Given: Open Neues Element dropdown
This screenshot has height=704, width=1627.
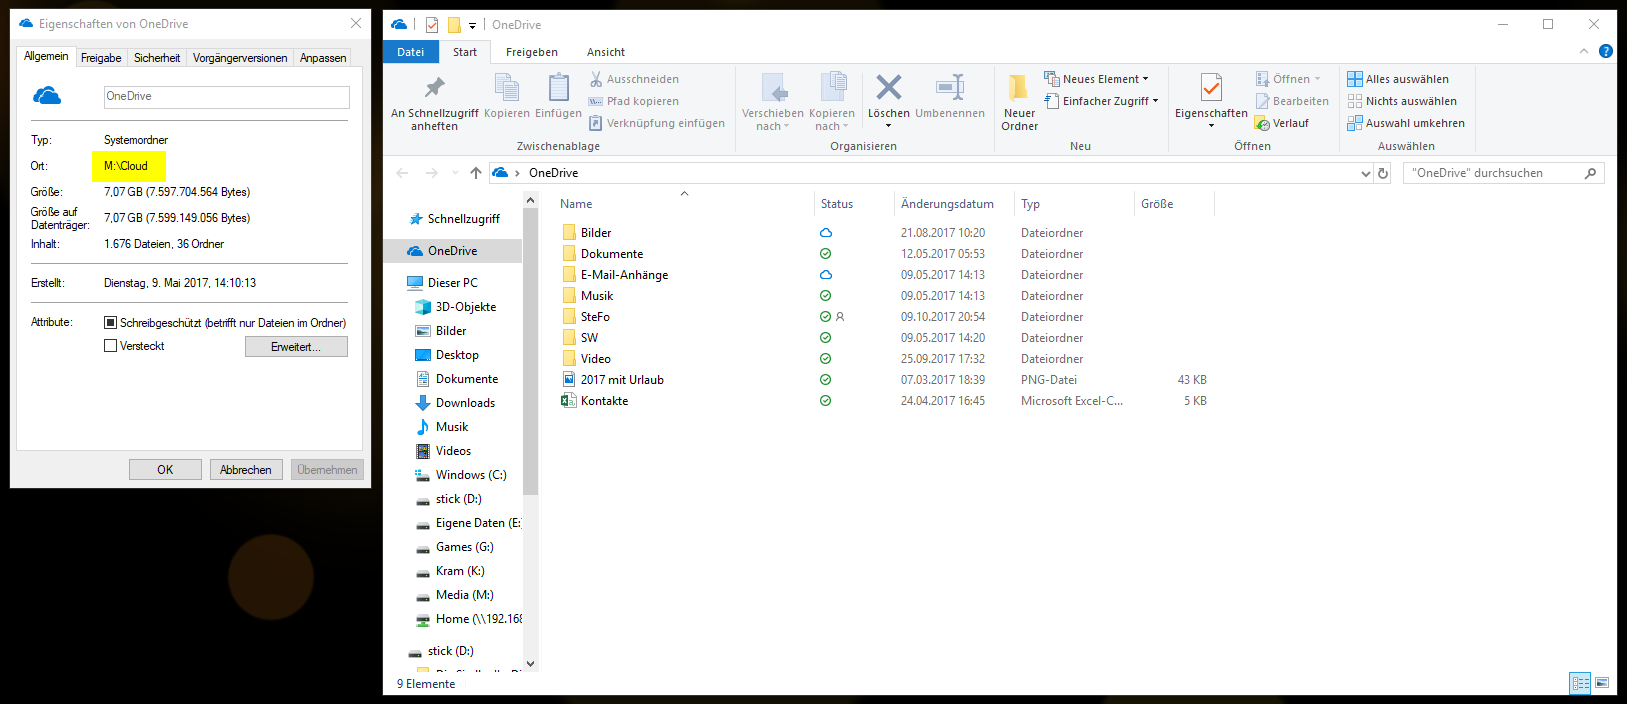Looking at the screenshot, I should tap(1096, 79).
